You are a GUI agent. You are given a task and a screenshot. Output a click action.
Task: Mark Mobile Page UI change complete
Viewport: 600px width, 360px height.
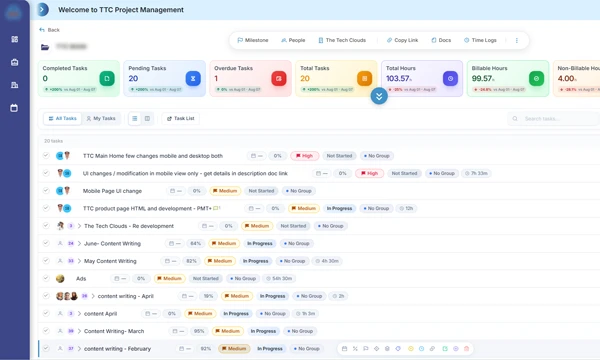click(46, 191)
